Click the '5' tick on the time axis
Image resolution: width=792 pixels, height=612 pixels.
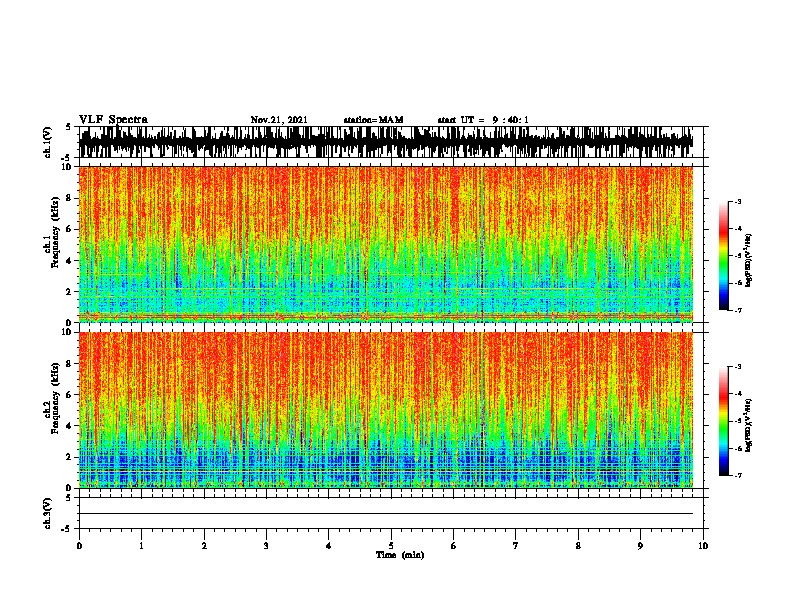(391, 546)
